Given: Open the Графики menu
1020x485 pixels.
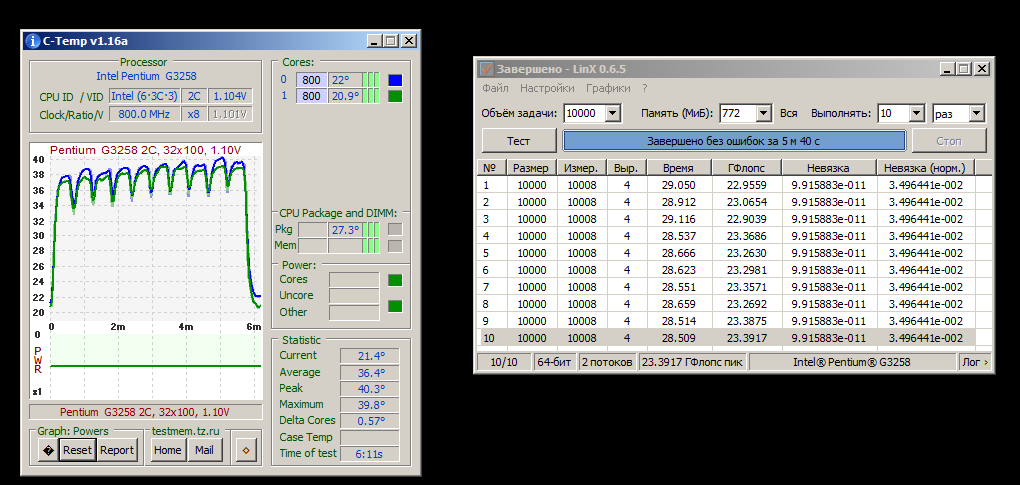Looking at the screenshot, I should click(608, 88).
